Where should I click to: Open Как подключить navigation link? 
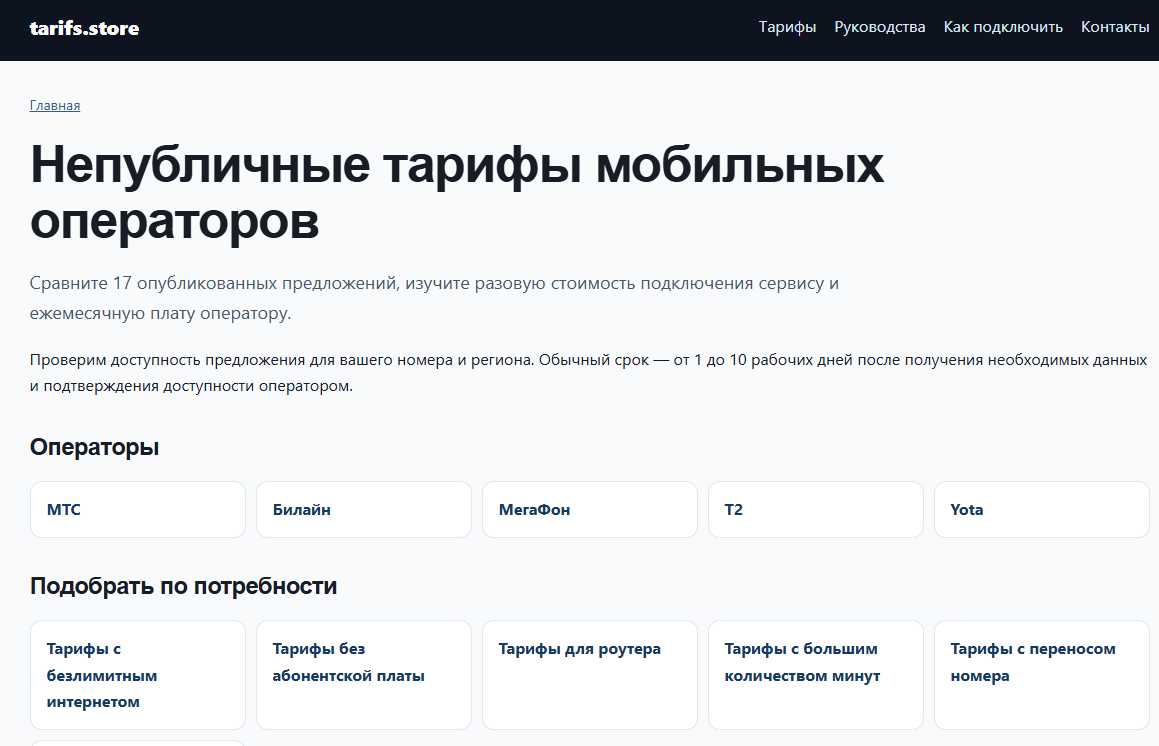[x=1003, y=27]
